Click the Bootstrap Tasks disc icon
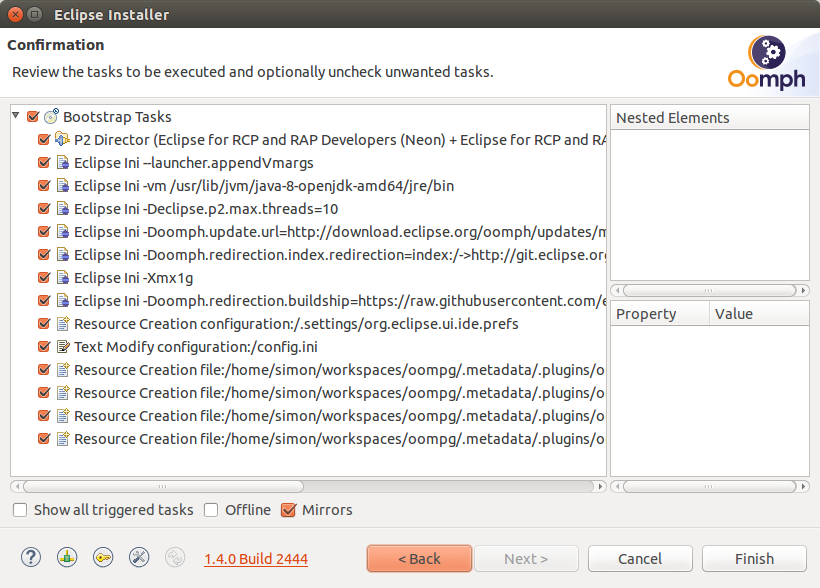 click(x=51, y=116)
